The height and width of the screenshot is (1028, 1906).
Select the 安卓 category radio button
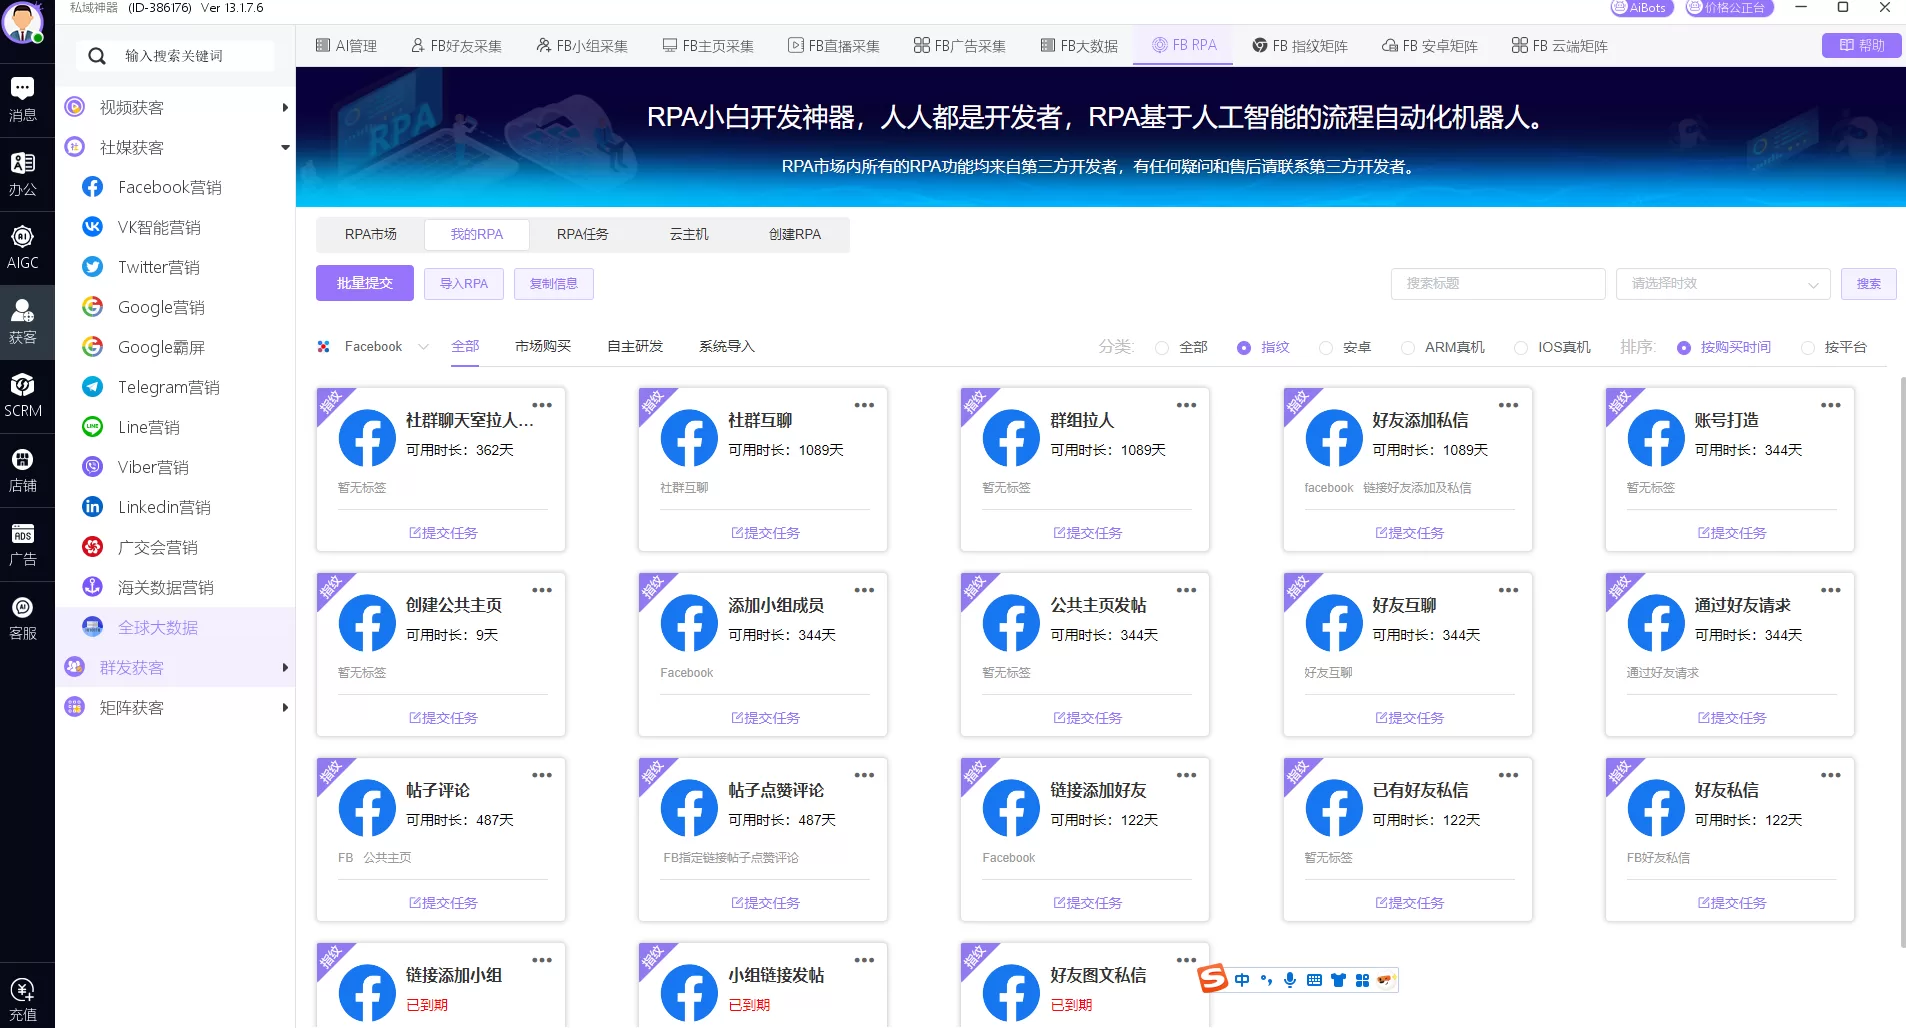(1325, 348)
